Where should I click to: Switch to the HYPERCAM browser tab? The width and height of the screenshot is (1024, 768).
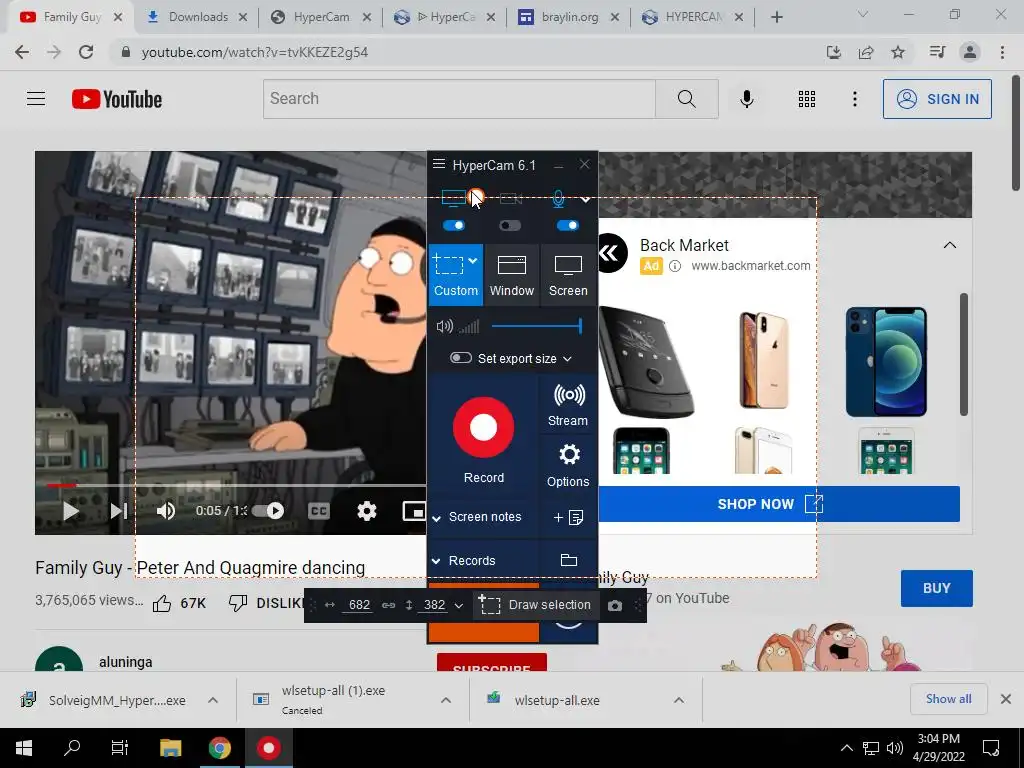[x=693, y=17]
